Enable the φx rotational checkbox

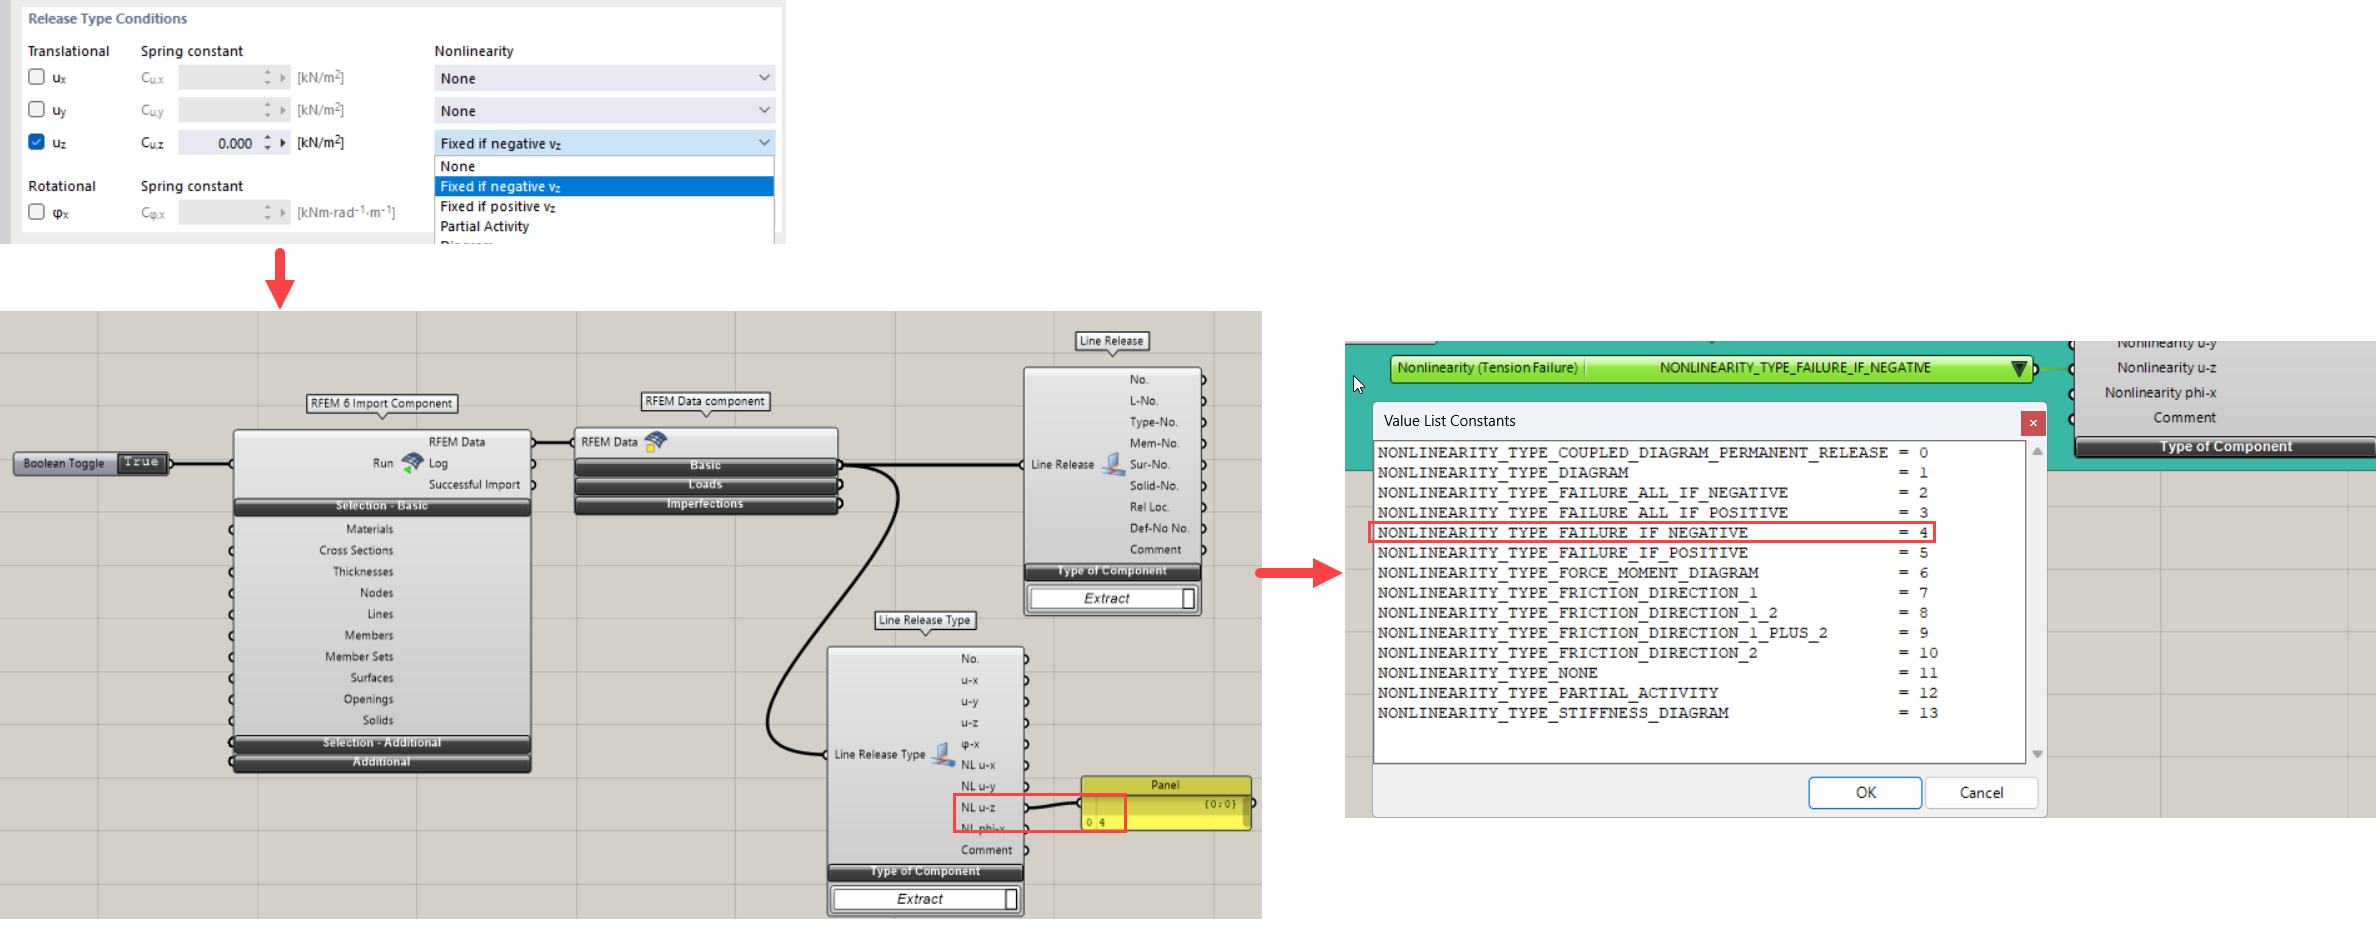tap(37, 212)
